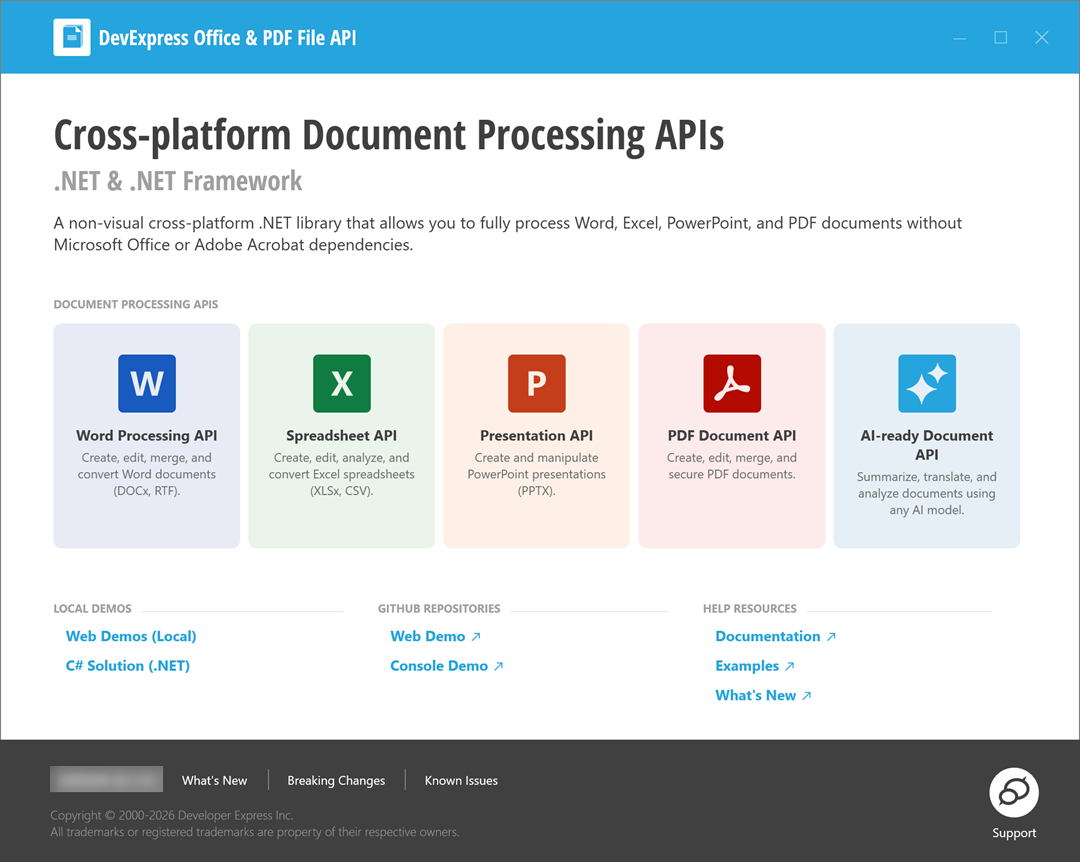Screen dimensions: 1080x862
Task: Maximize the DevExpress window
Action: (1001, 38)
